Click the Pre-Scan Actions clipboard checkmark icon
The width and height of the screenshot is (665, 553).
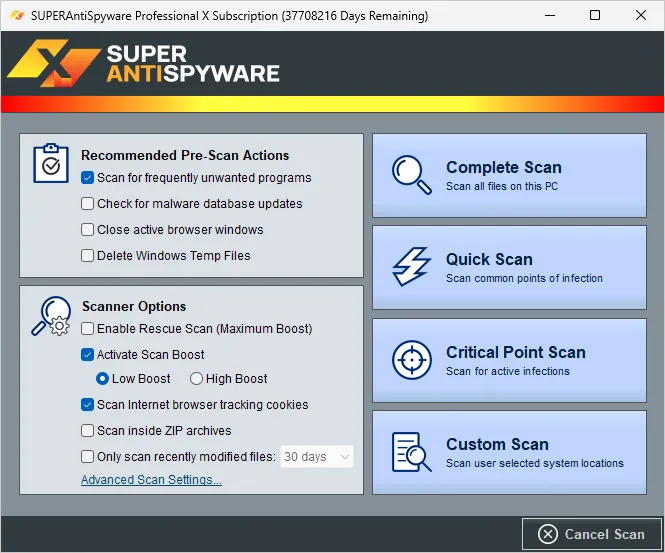(x=51, y=163)
